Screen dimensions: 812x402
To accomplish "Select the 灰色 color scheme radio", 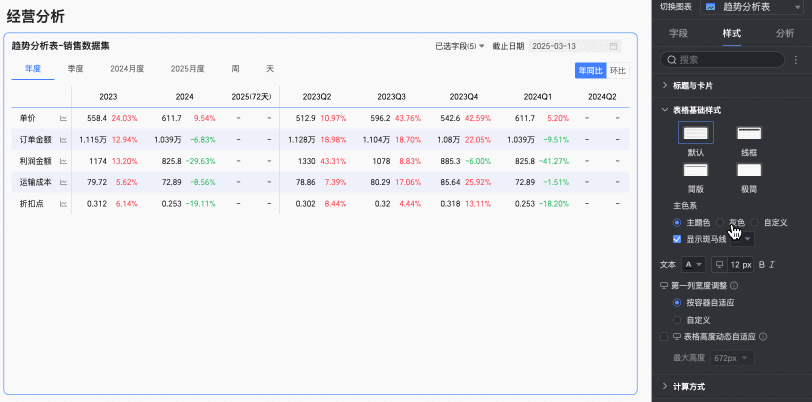I will click(720, 222).
